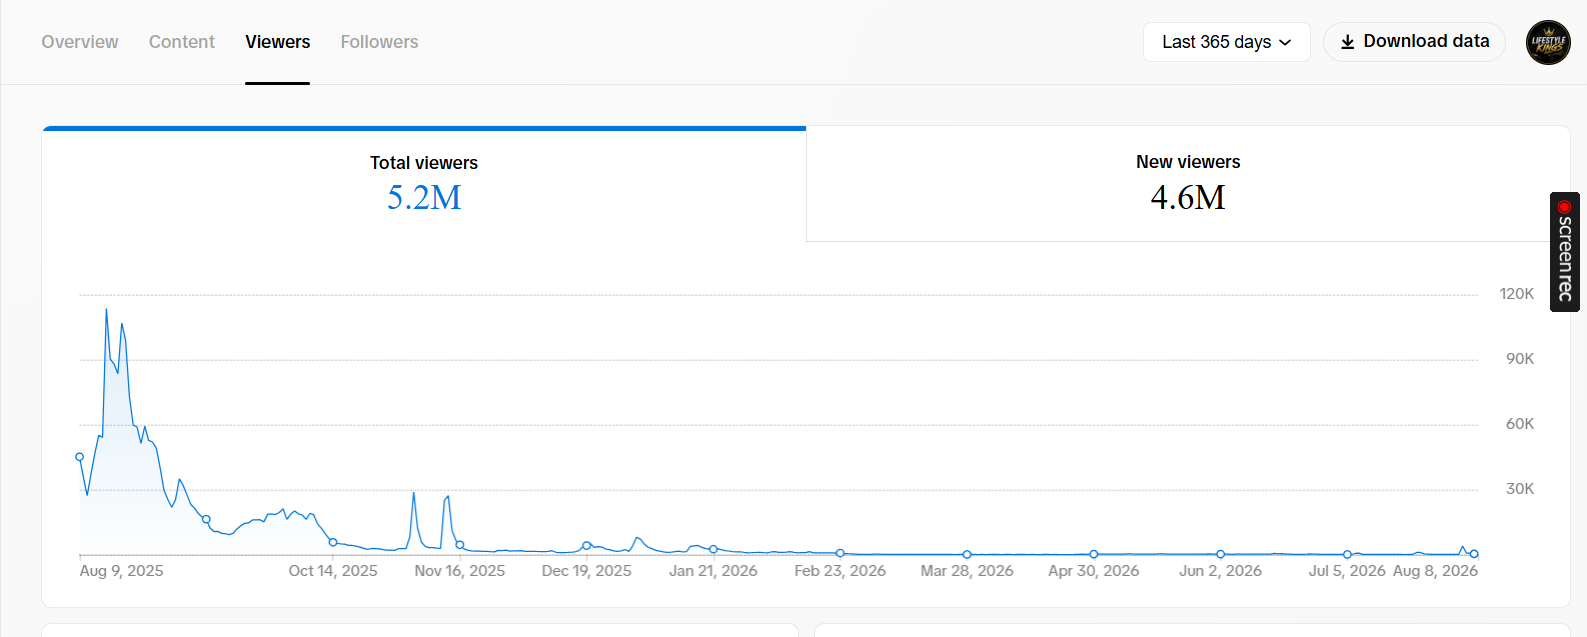
Task: Select the New viewers metric card
Action: pyautogui.click(x=1188, y=184)
